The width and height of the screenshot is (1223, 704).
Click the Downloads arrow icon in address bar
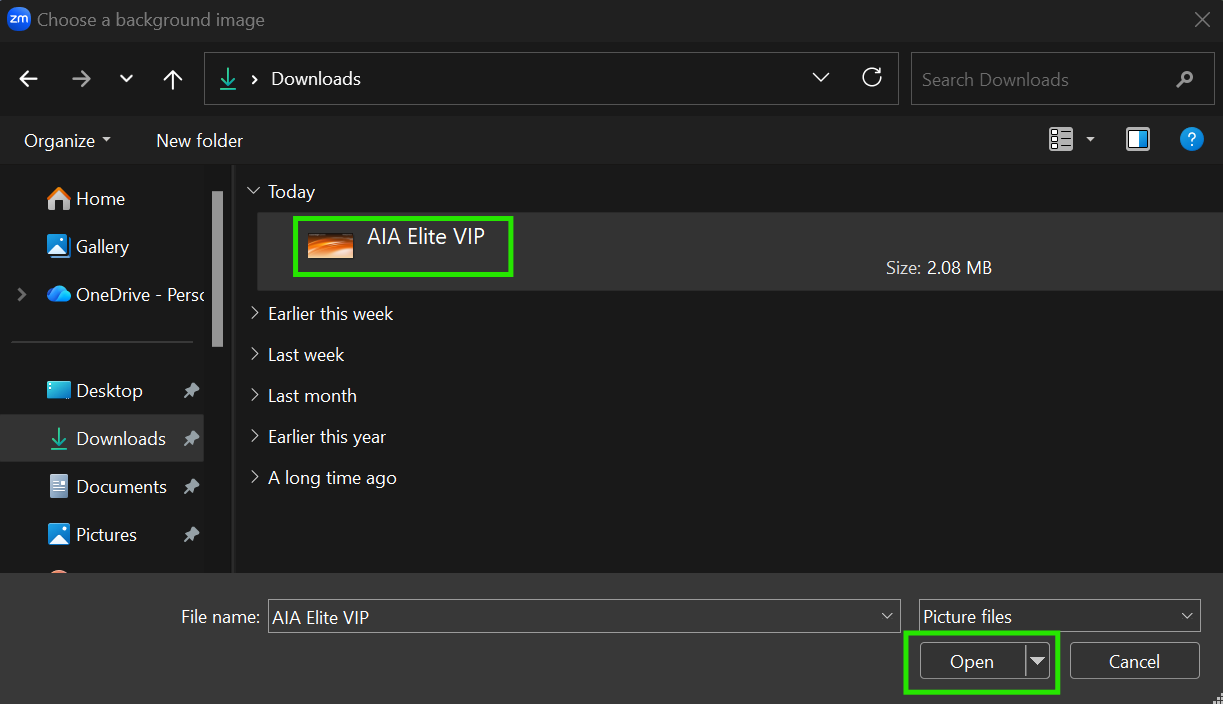228,79
